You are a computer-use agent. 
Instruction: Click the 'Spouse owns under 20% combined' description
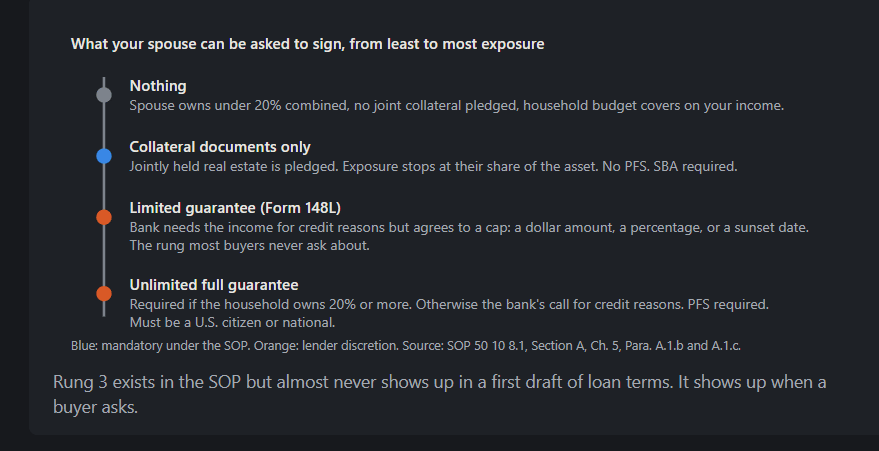point(456,105)
